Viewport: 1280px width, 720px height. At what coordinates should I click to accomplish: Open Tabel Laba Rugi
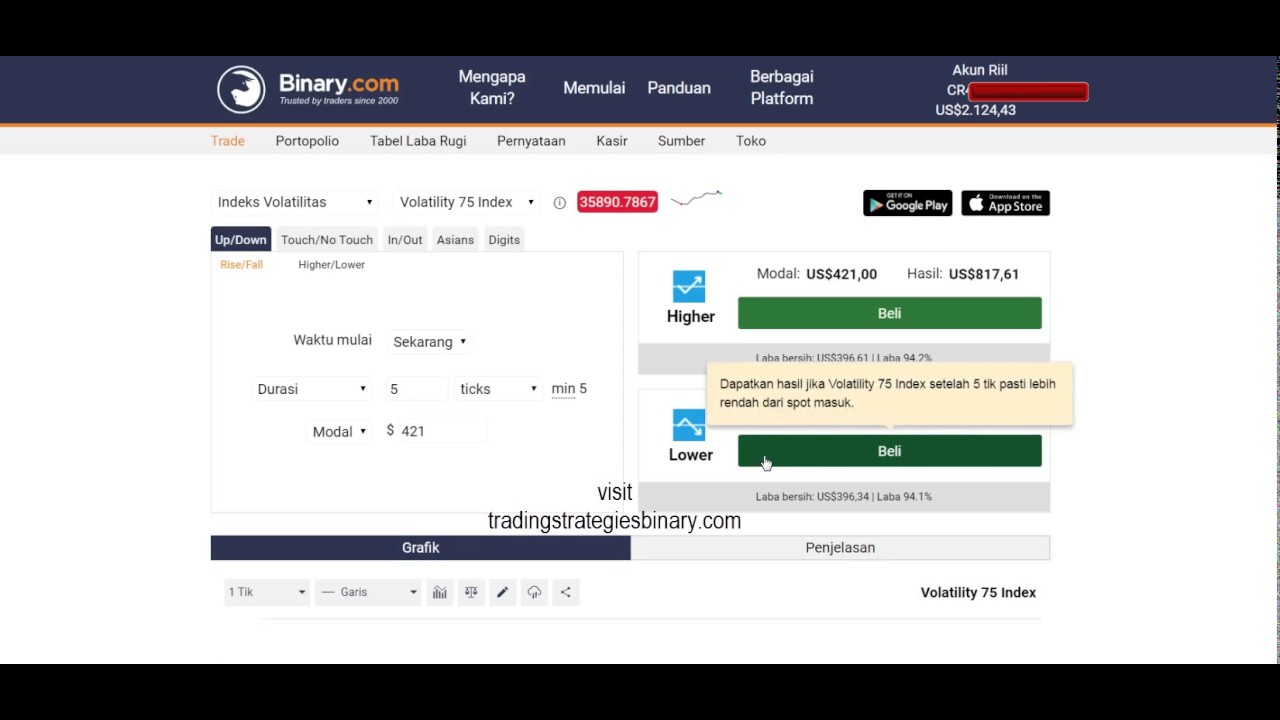click(418, 141)
